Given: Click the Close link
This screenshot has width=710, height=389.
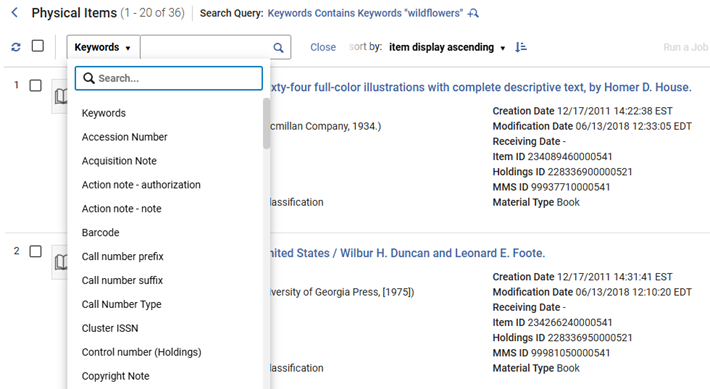Looking at the screenshot, I should pos(323,47).
